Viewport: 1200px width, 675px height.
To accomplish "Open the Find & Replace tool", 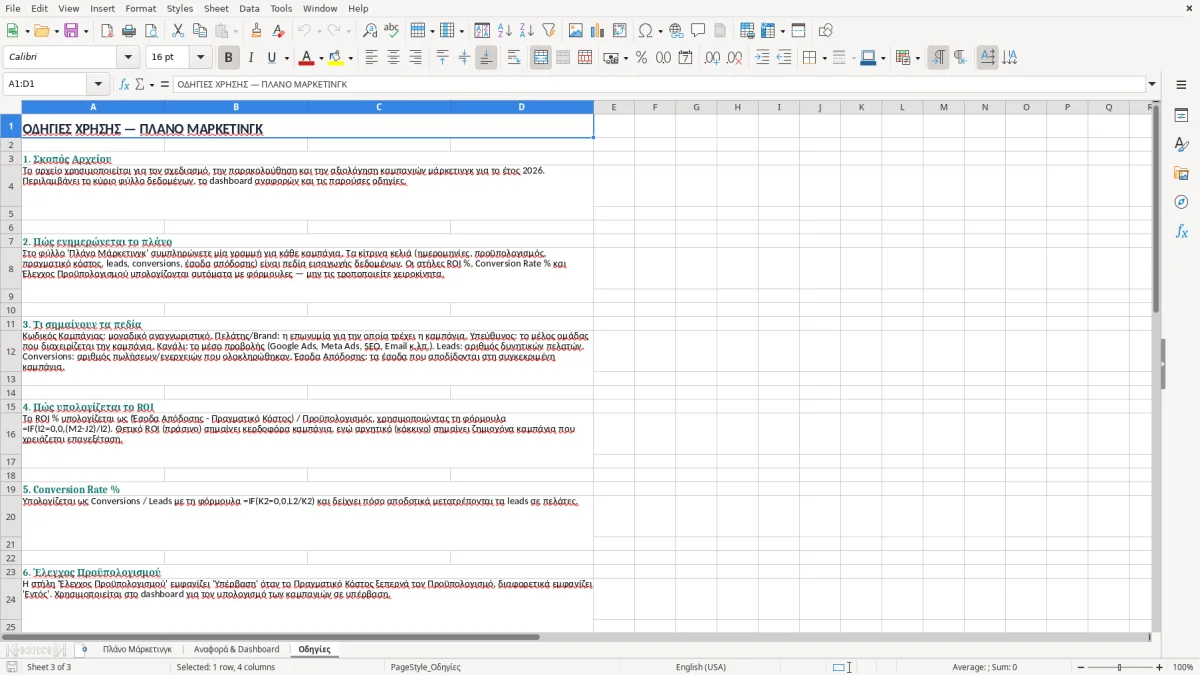I will tap(370, 31).
